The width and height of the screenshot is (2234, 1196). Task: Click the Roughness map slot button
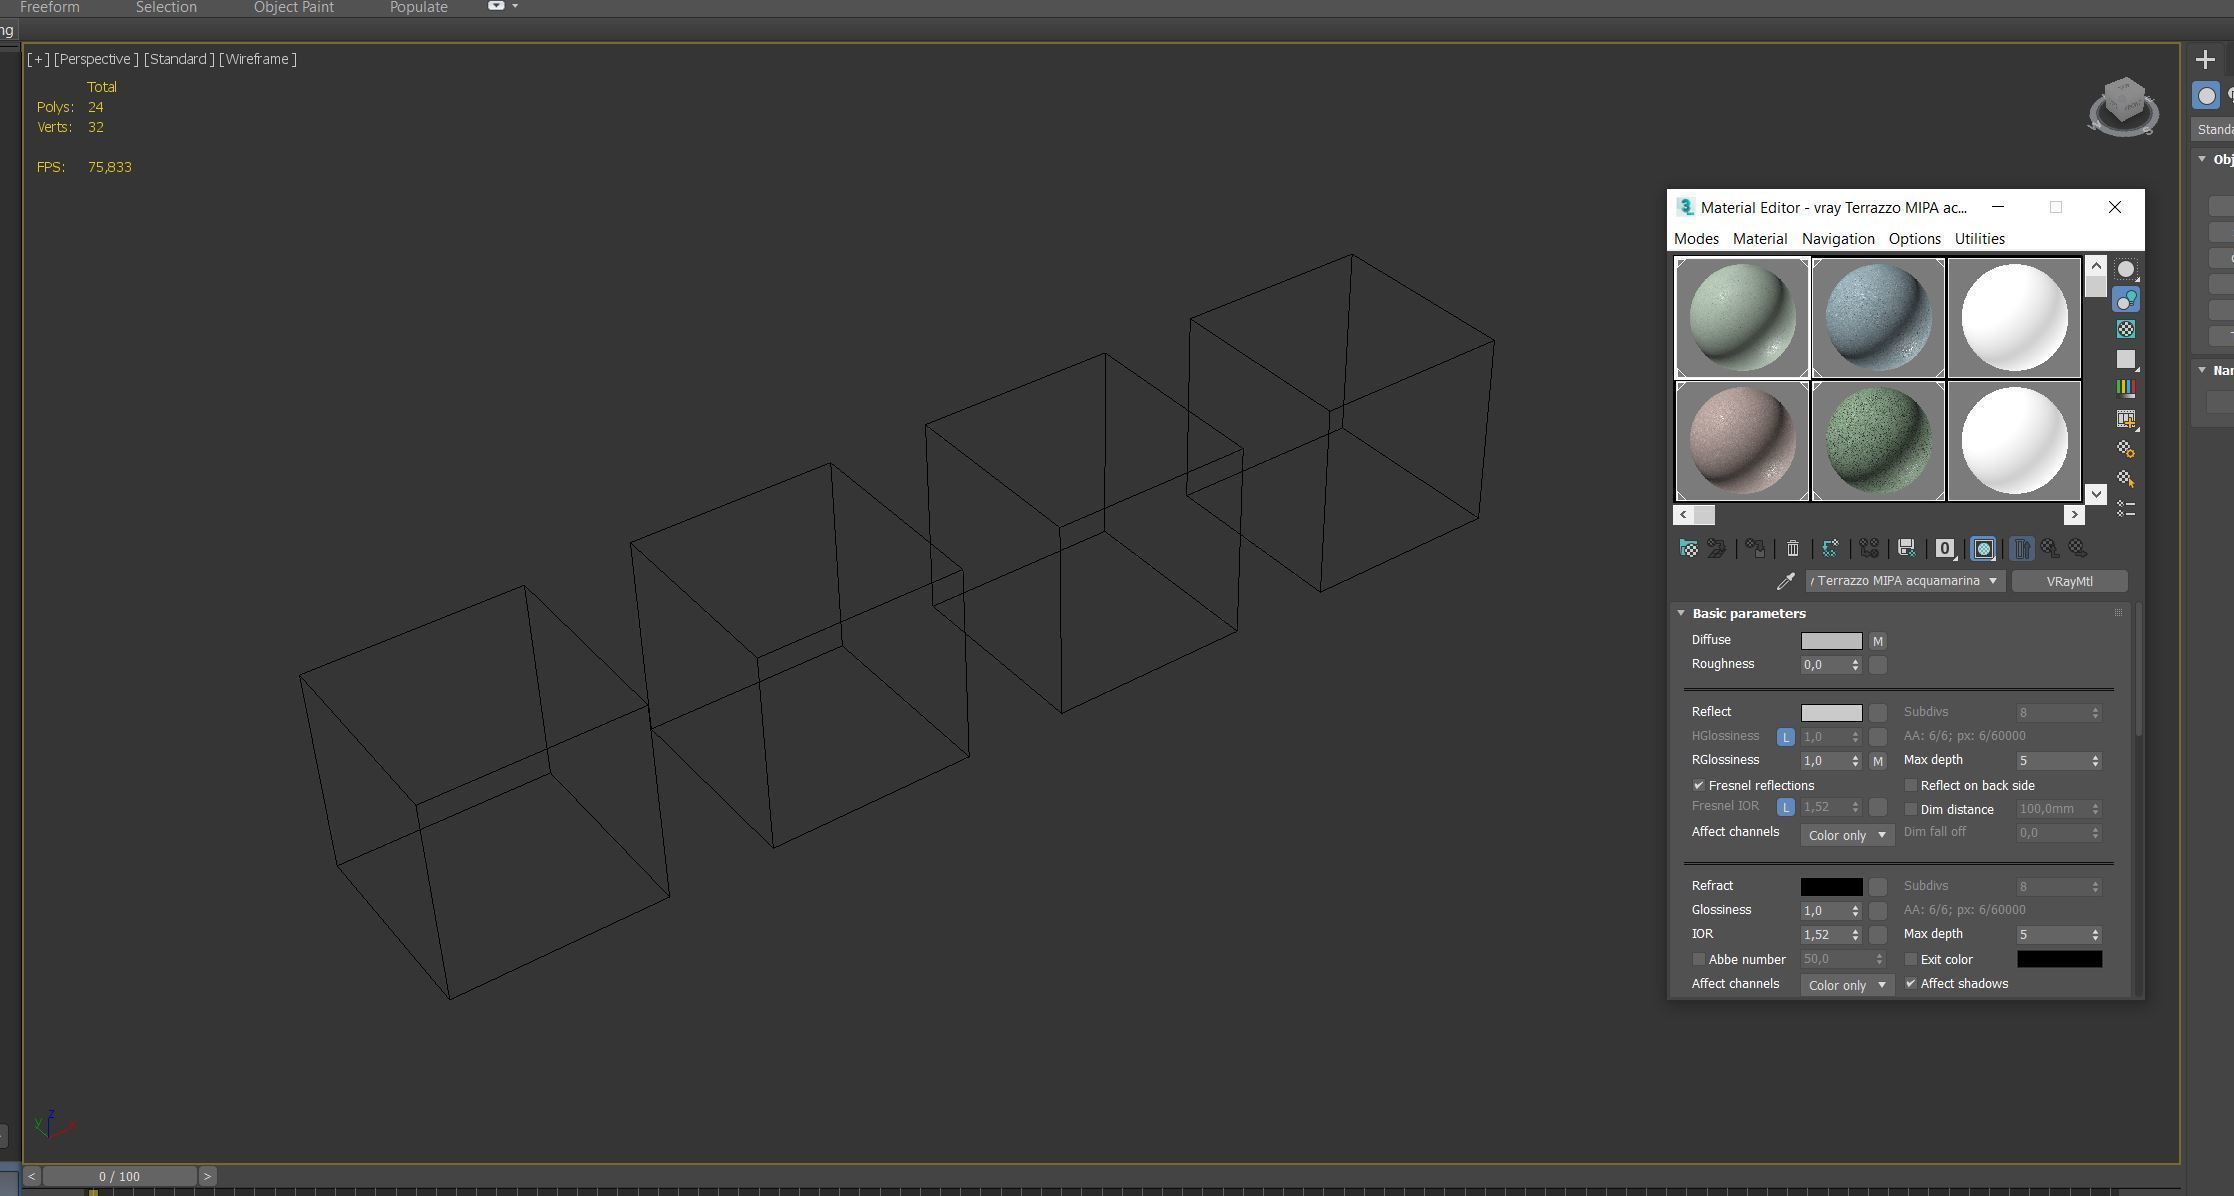tap(1877, 665)
